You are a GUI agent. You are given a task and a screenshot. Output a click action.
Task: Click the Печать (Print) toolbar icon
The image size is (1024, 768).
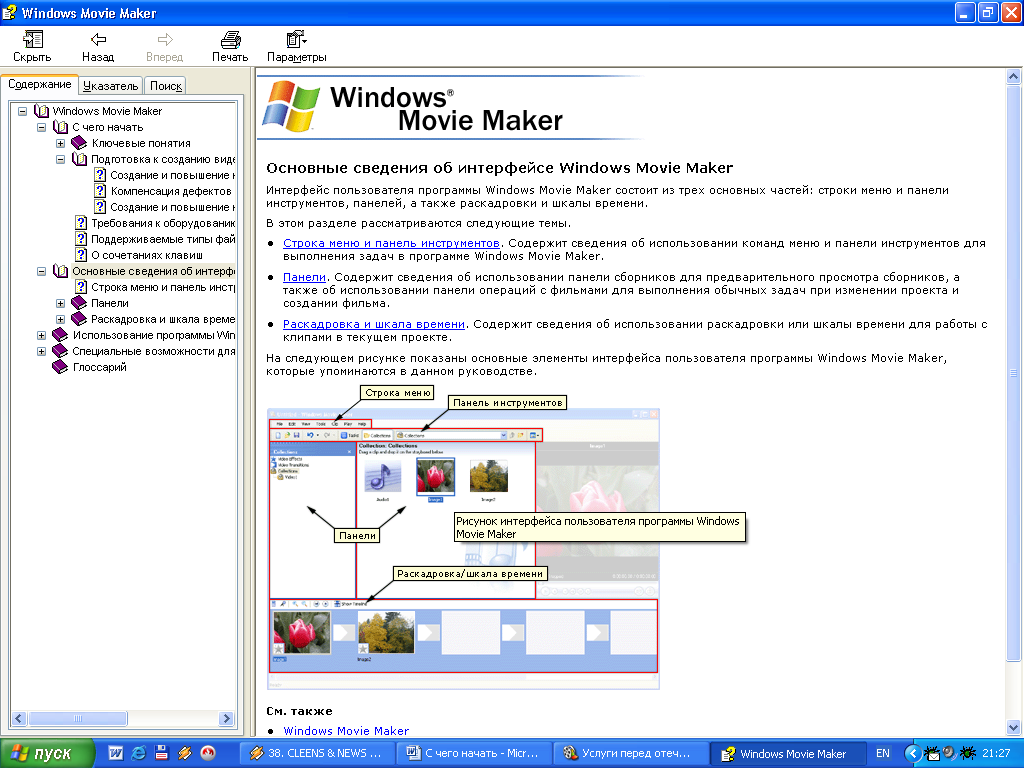(230, 40)
